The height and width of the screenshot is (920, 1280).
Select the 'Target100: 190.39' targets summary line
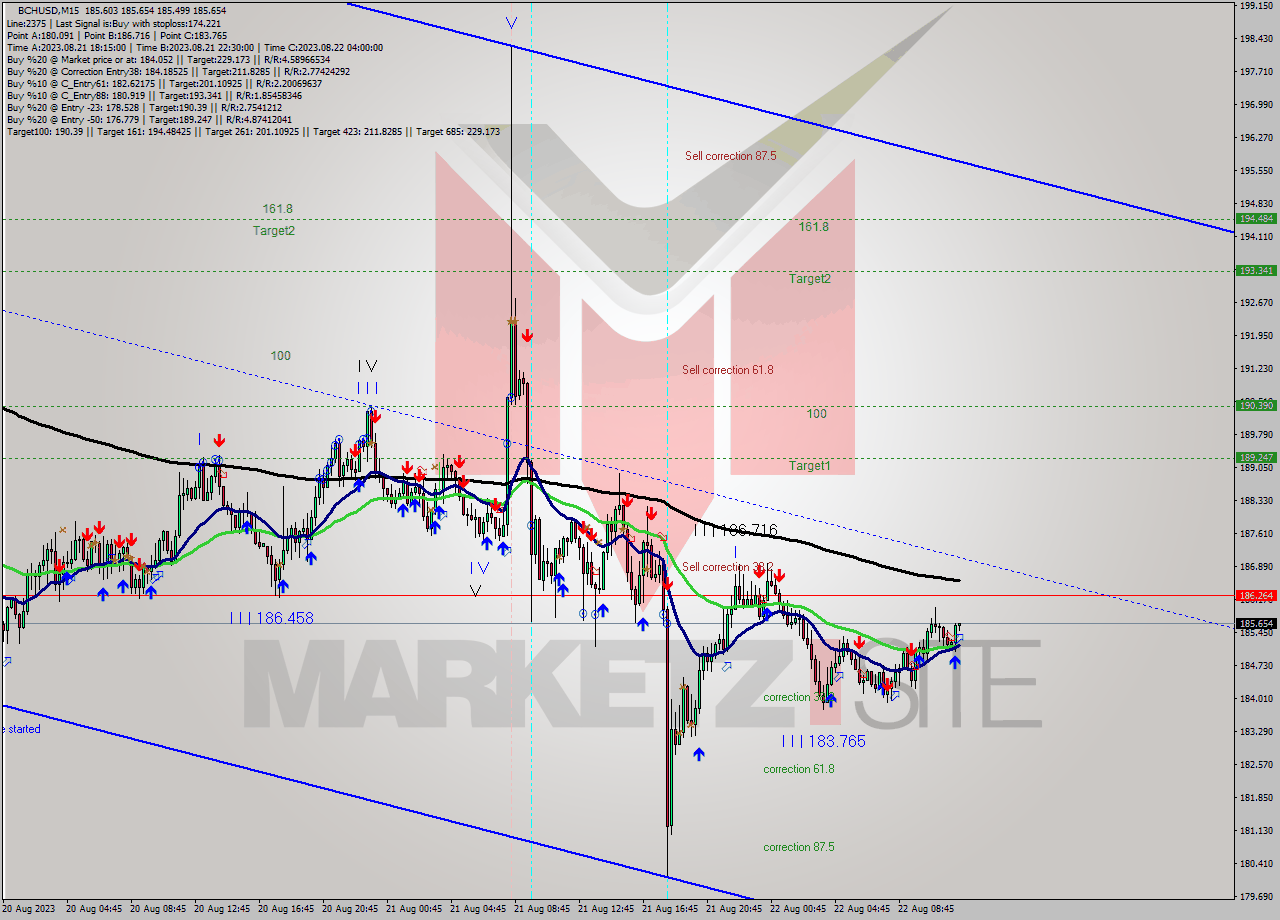click(253, 132)
